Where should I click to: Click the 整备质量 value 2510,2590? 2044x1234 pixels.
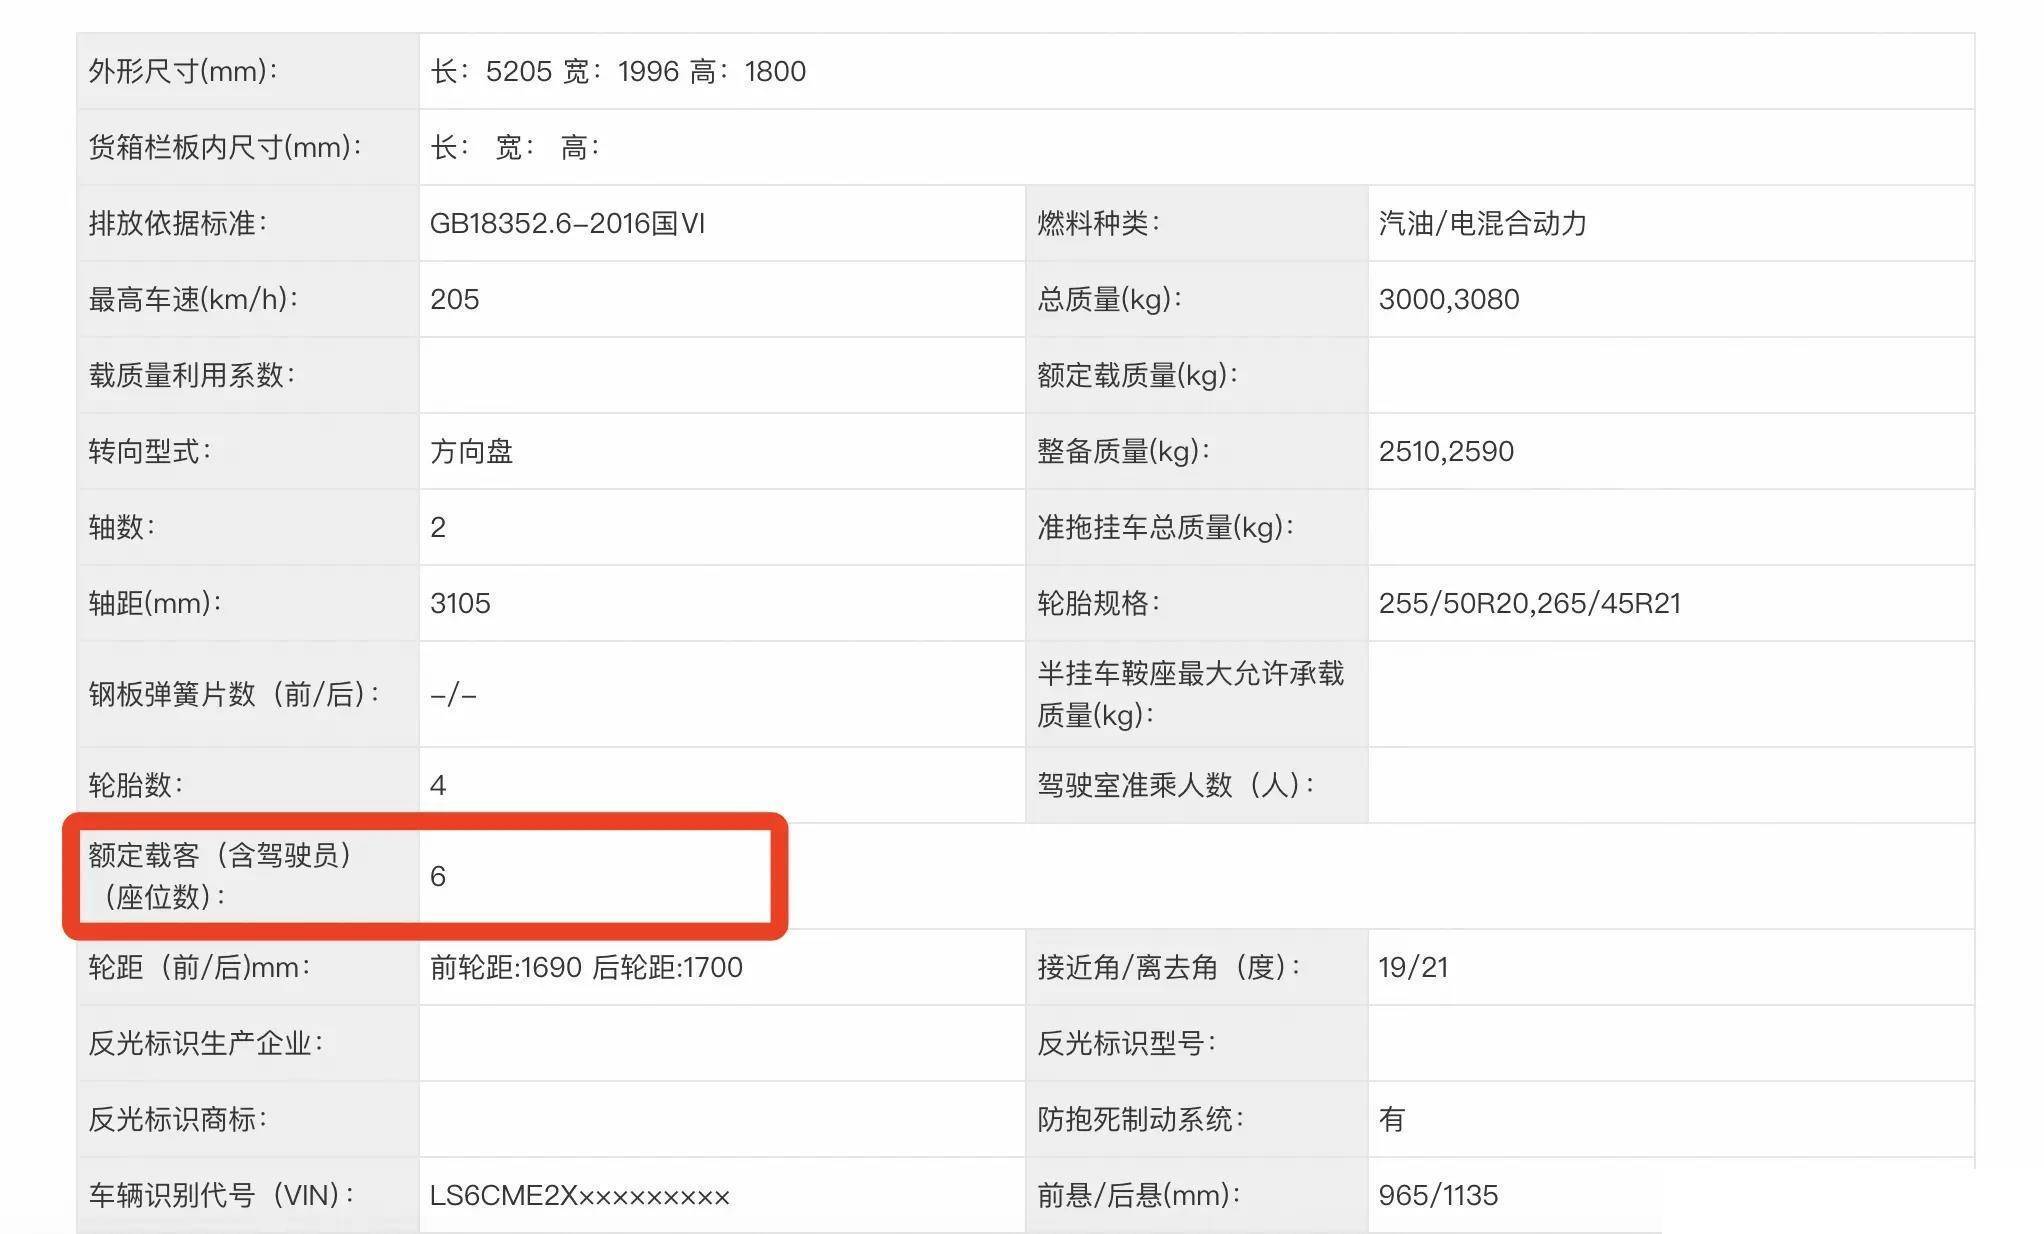tap(1448, 451)
